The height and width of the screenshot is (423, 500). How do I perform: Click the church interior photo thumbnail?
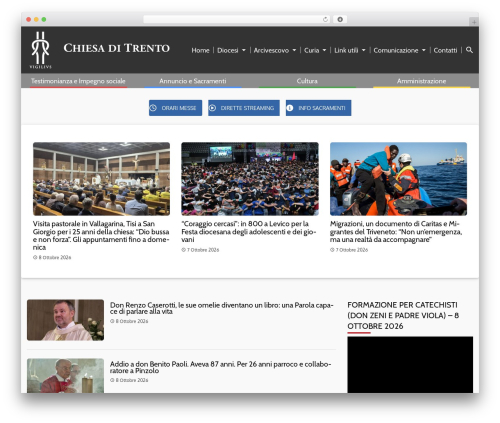101,179
